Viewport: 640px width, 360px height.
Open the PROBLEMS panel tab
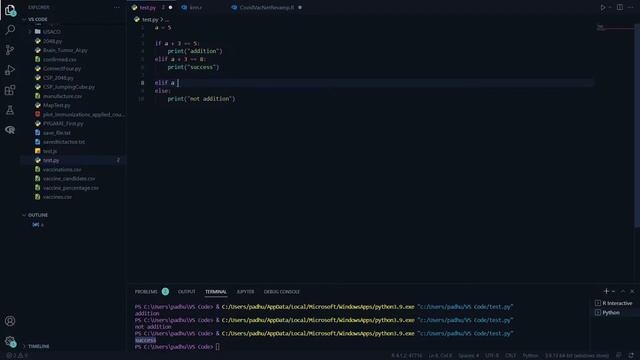[x=146, y=291]
